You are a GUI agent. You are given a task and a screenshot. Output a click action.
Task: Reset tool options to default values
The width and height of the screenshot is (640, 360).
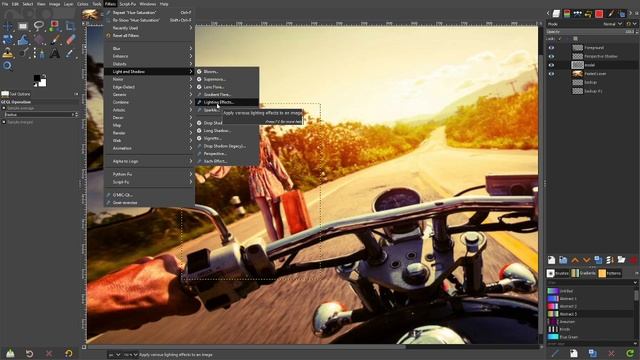click(x=69, y=353)
